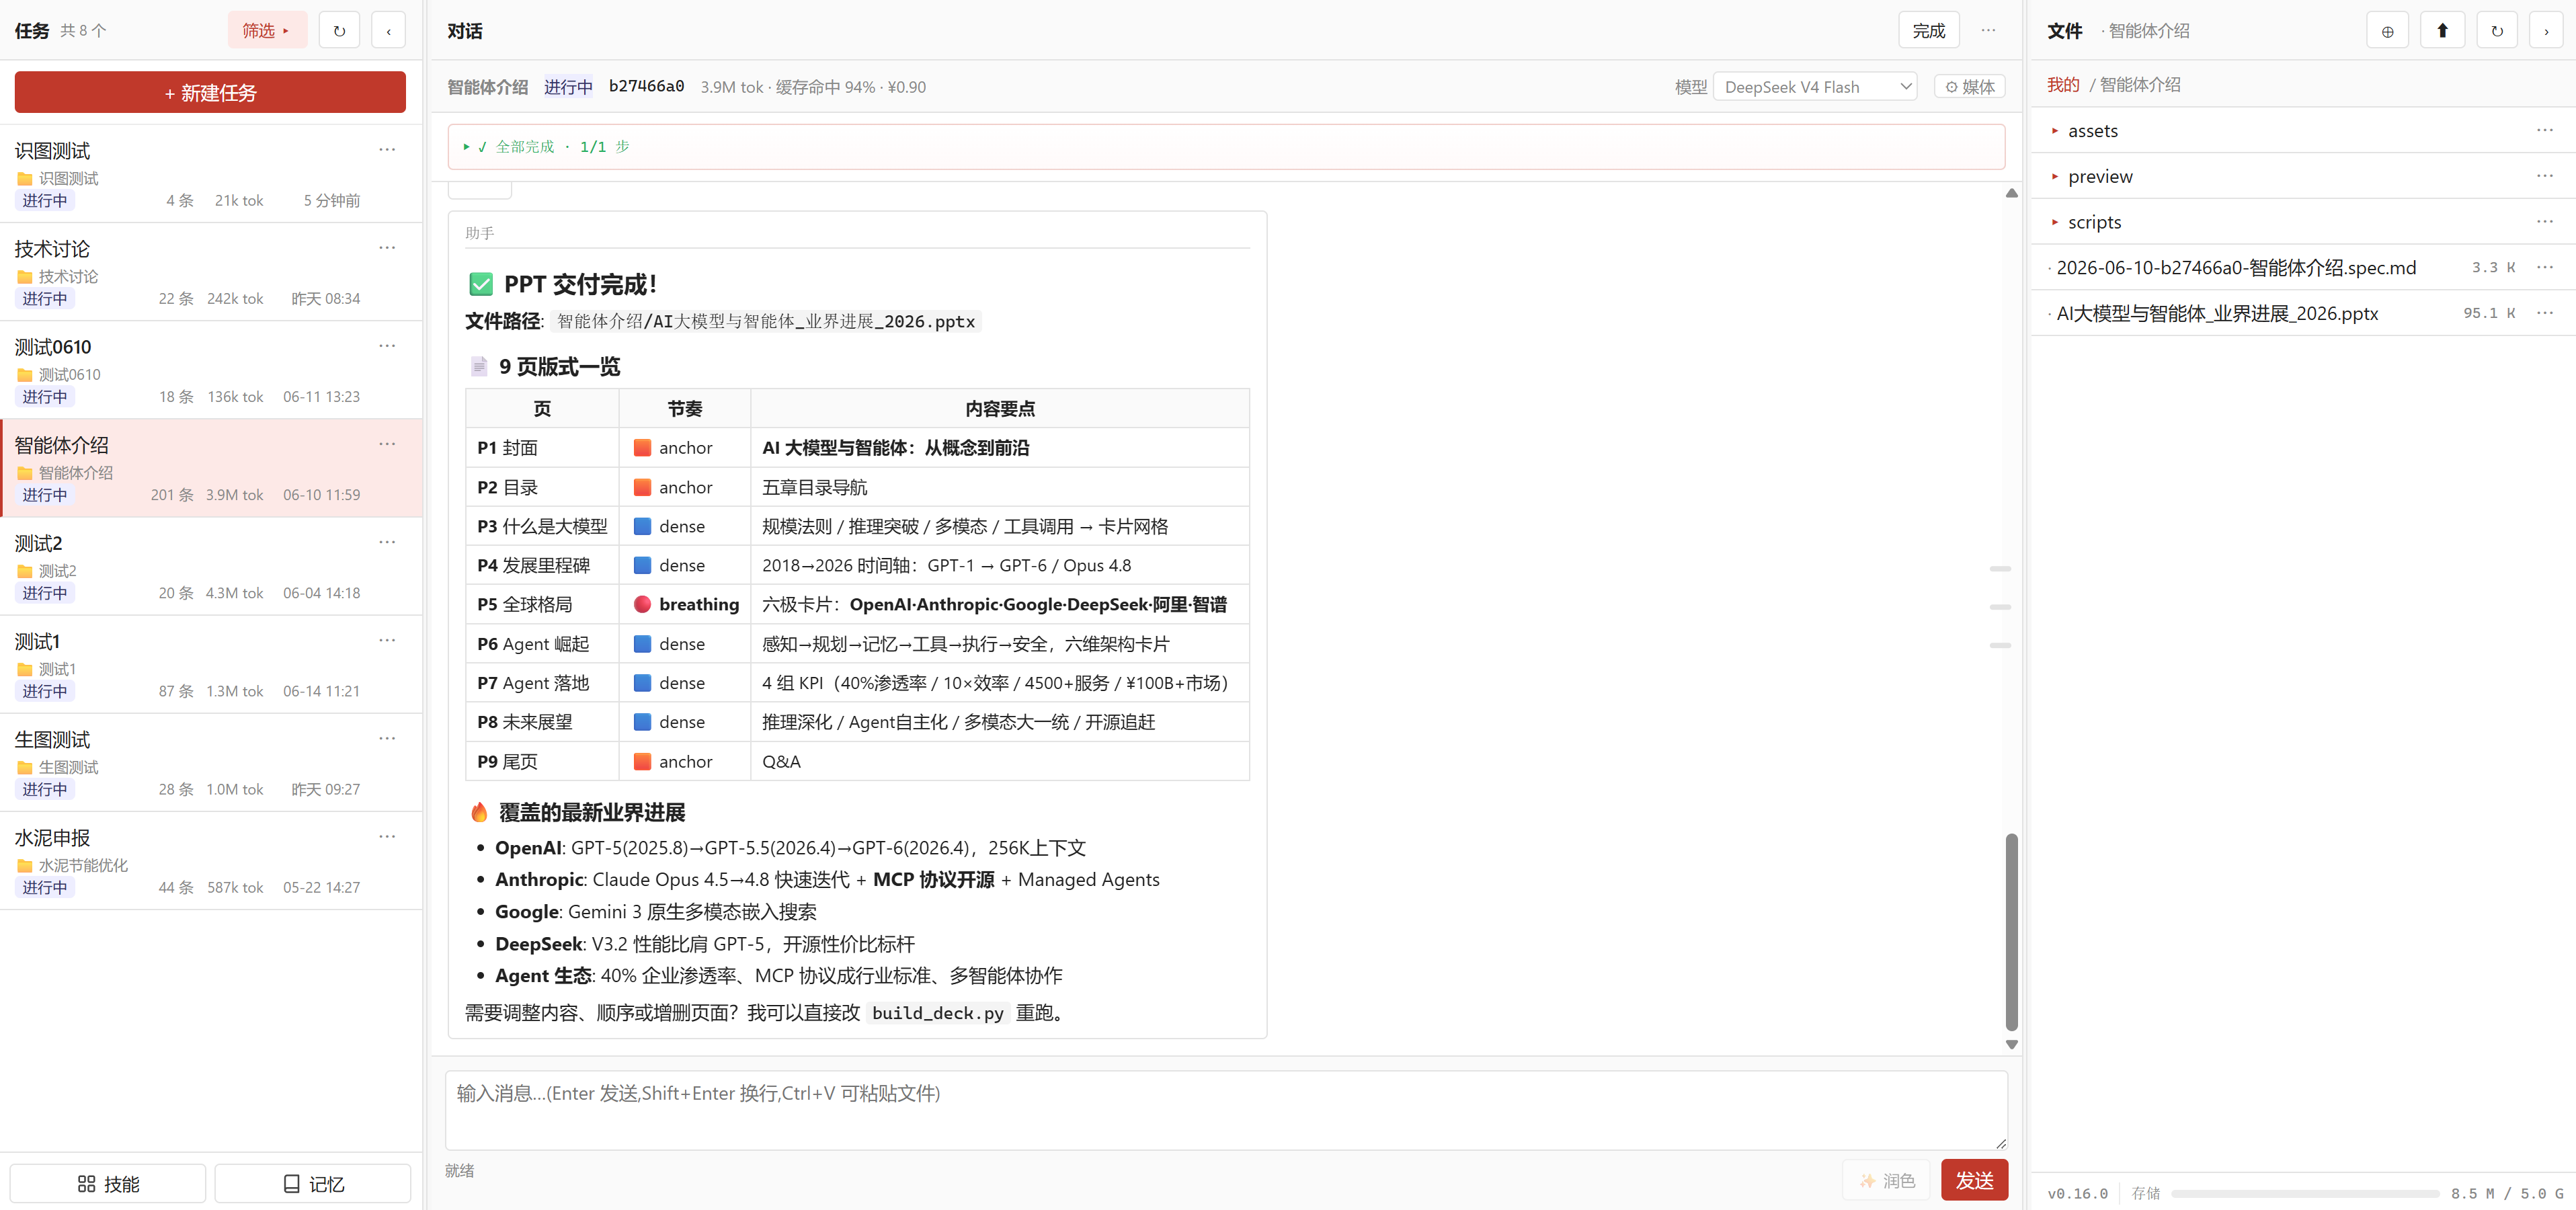Open the 技能 skills panel
2576x1210 pixels.
(108, 1183)
